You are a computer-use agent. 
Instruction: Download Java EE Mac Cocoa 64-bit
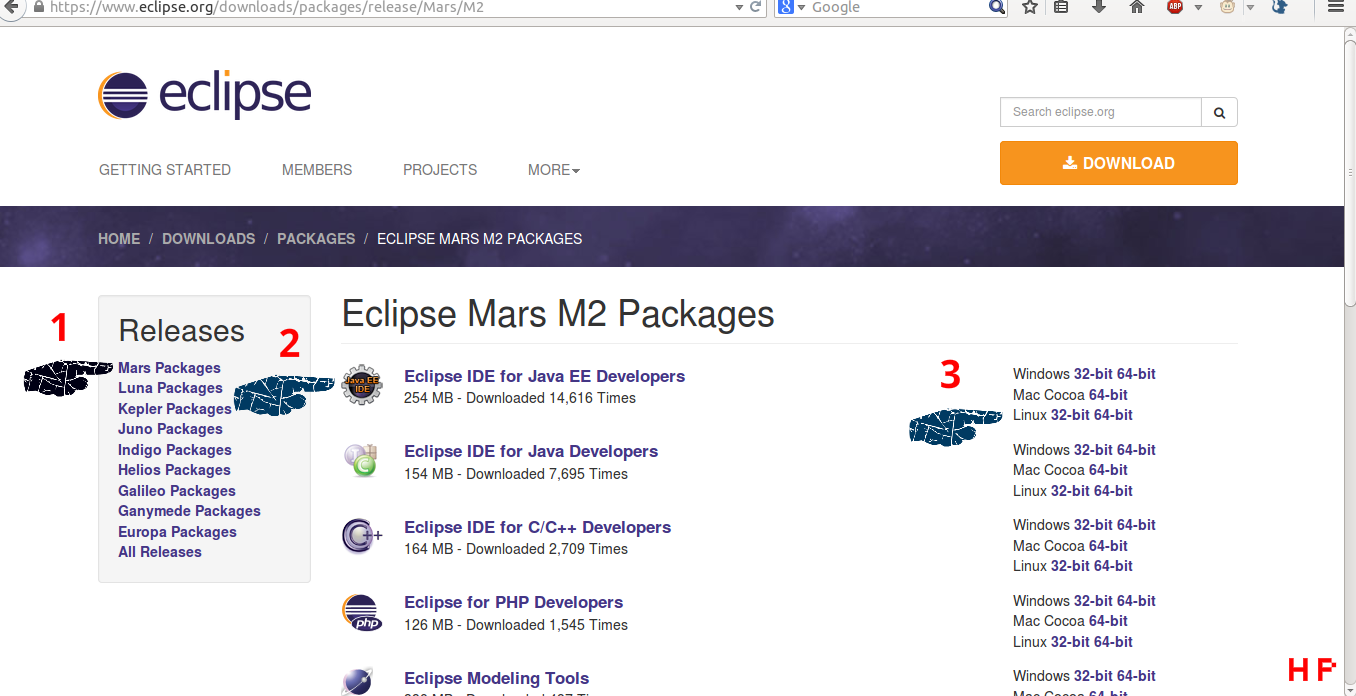[1108, 395]
